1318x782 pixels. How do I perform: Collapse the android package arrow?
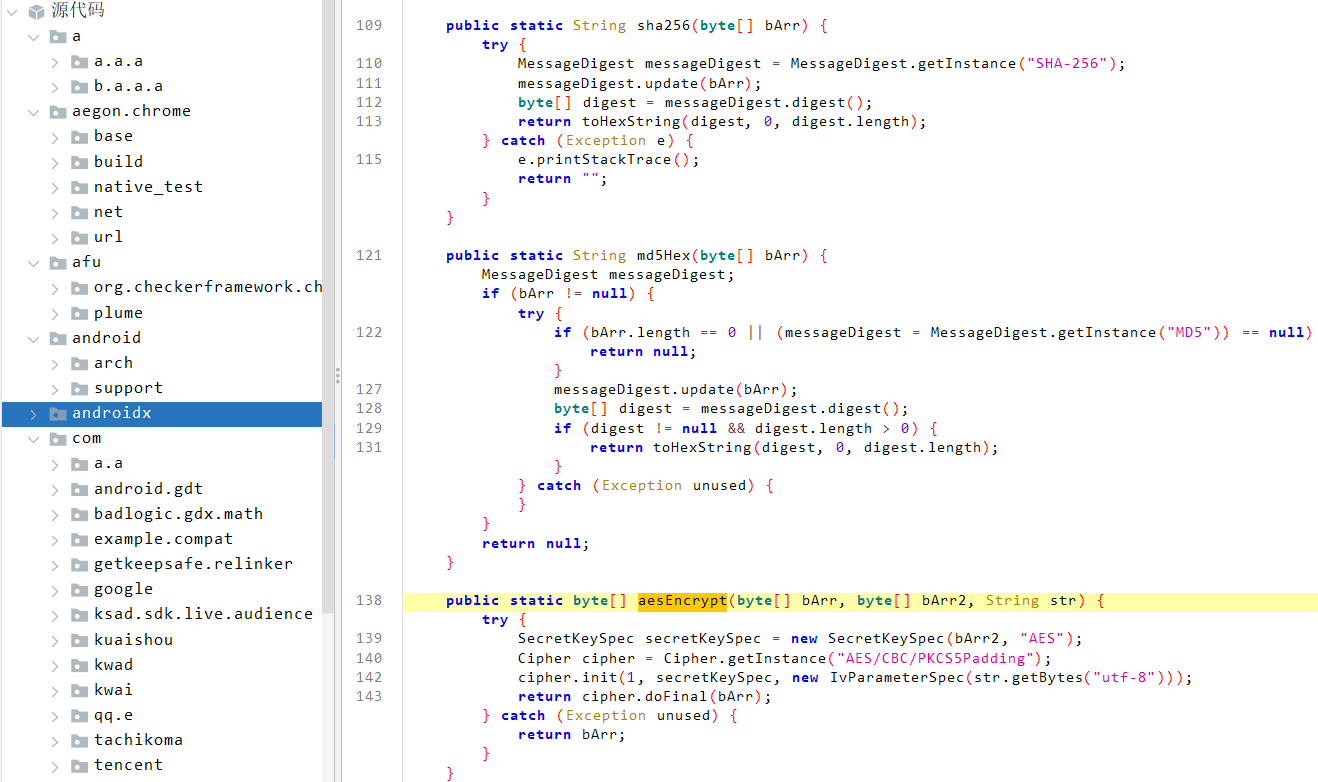pos(33,338)
